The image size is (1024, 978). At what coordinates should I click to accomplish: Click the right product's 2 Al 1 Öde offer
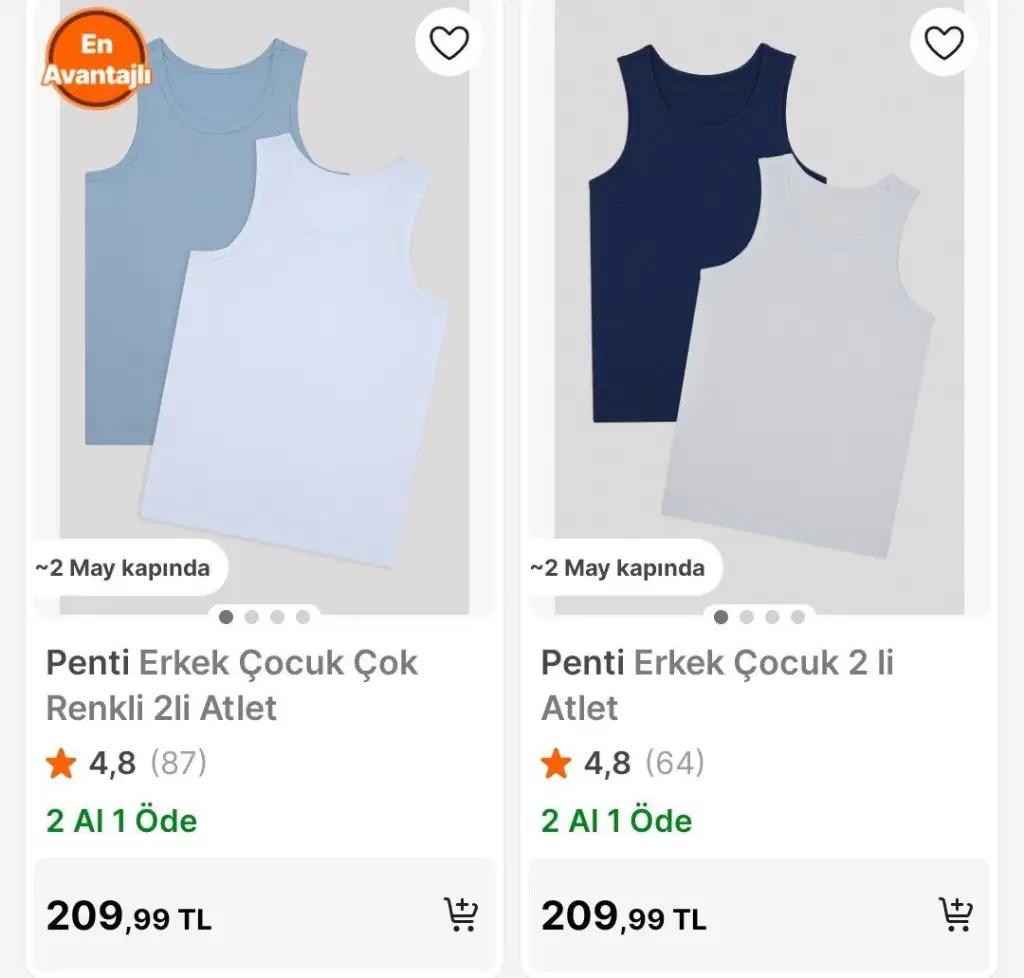pyautogui.click(x=617, y=821)
